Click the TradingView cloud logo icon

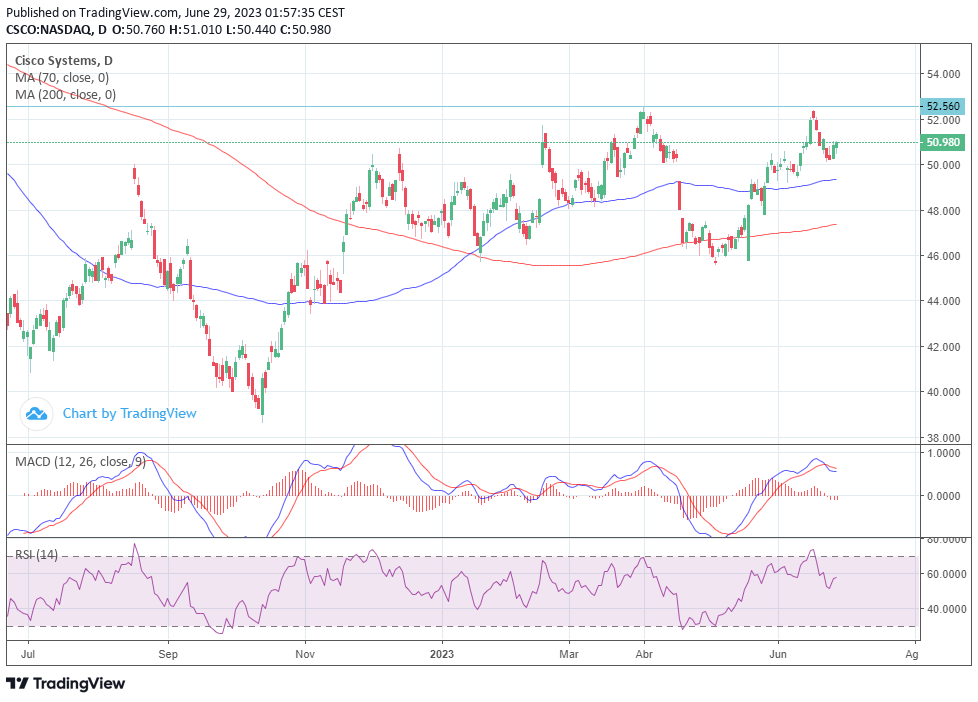pyautogui.click(x=36, y=414)
